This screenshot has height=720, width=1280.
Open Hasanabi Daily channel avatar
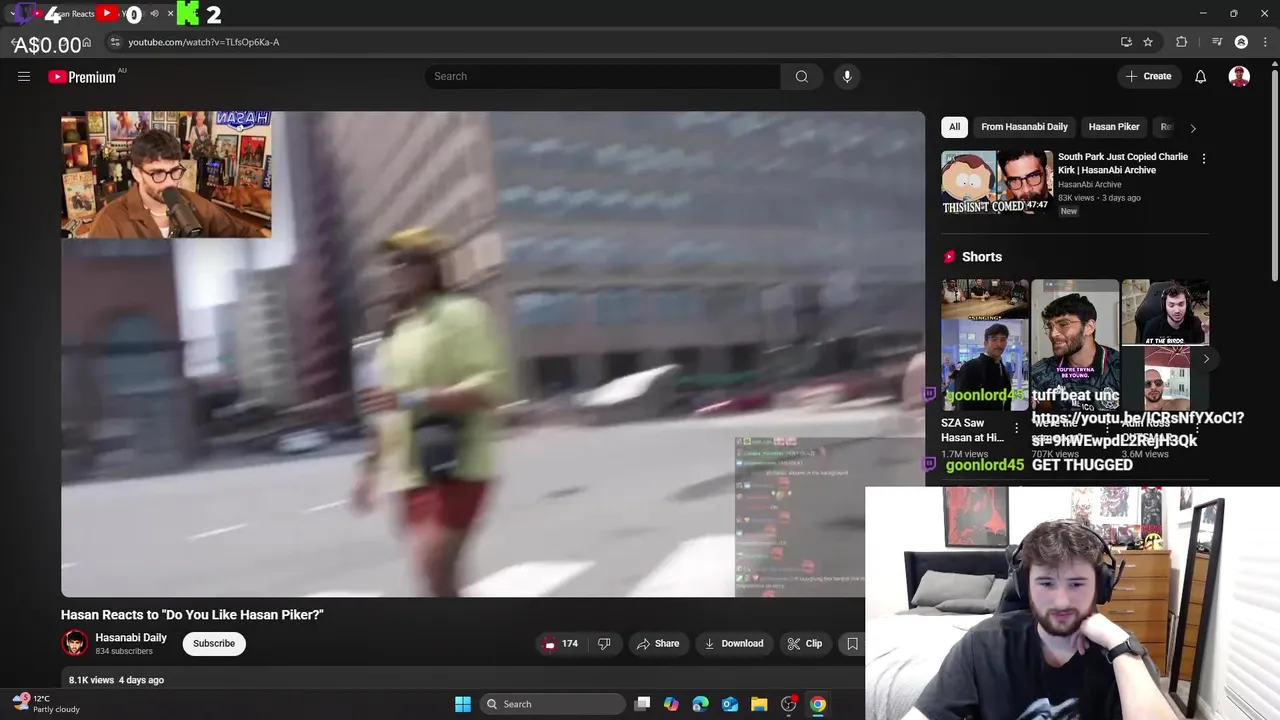[75, 643]
